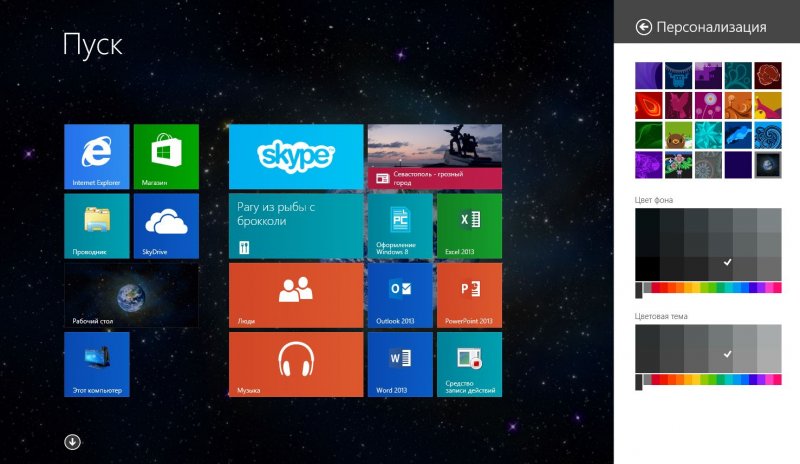Viewport: 800px width, 464px height.
Task: Pick the dark green wave background pattern
Action: [x=648, y=135]
